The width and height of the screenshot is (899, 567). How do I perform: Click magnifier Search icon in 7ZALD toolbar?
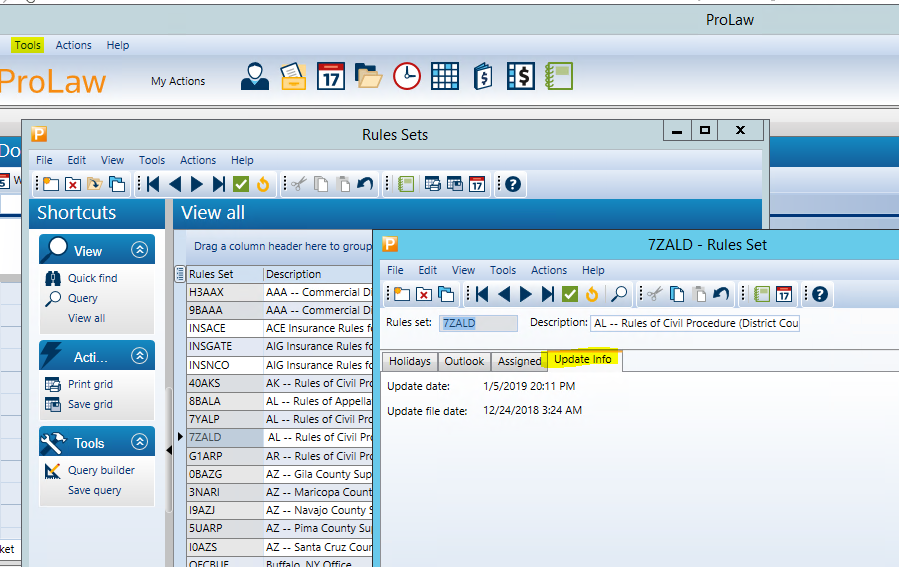pyautogui.click(x=619, y=294)
